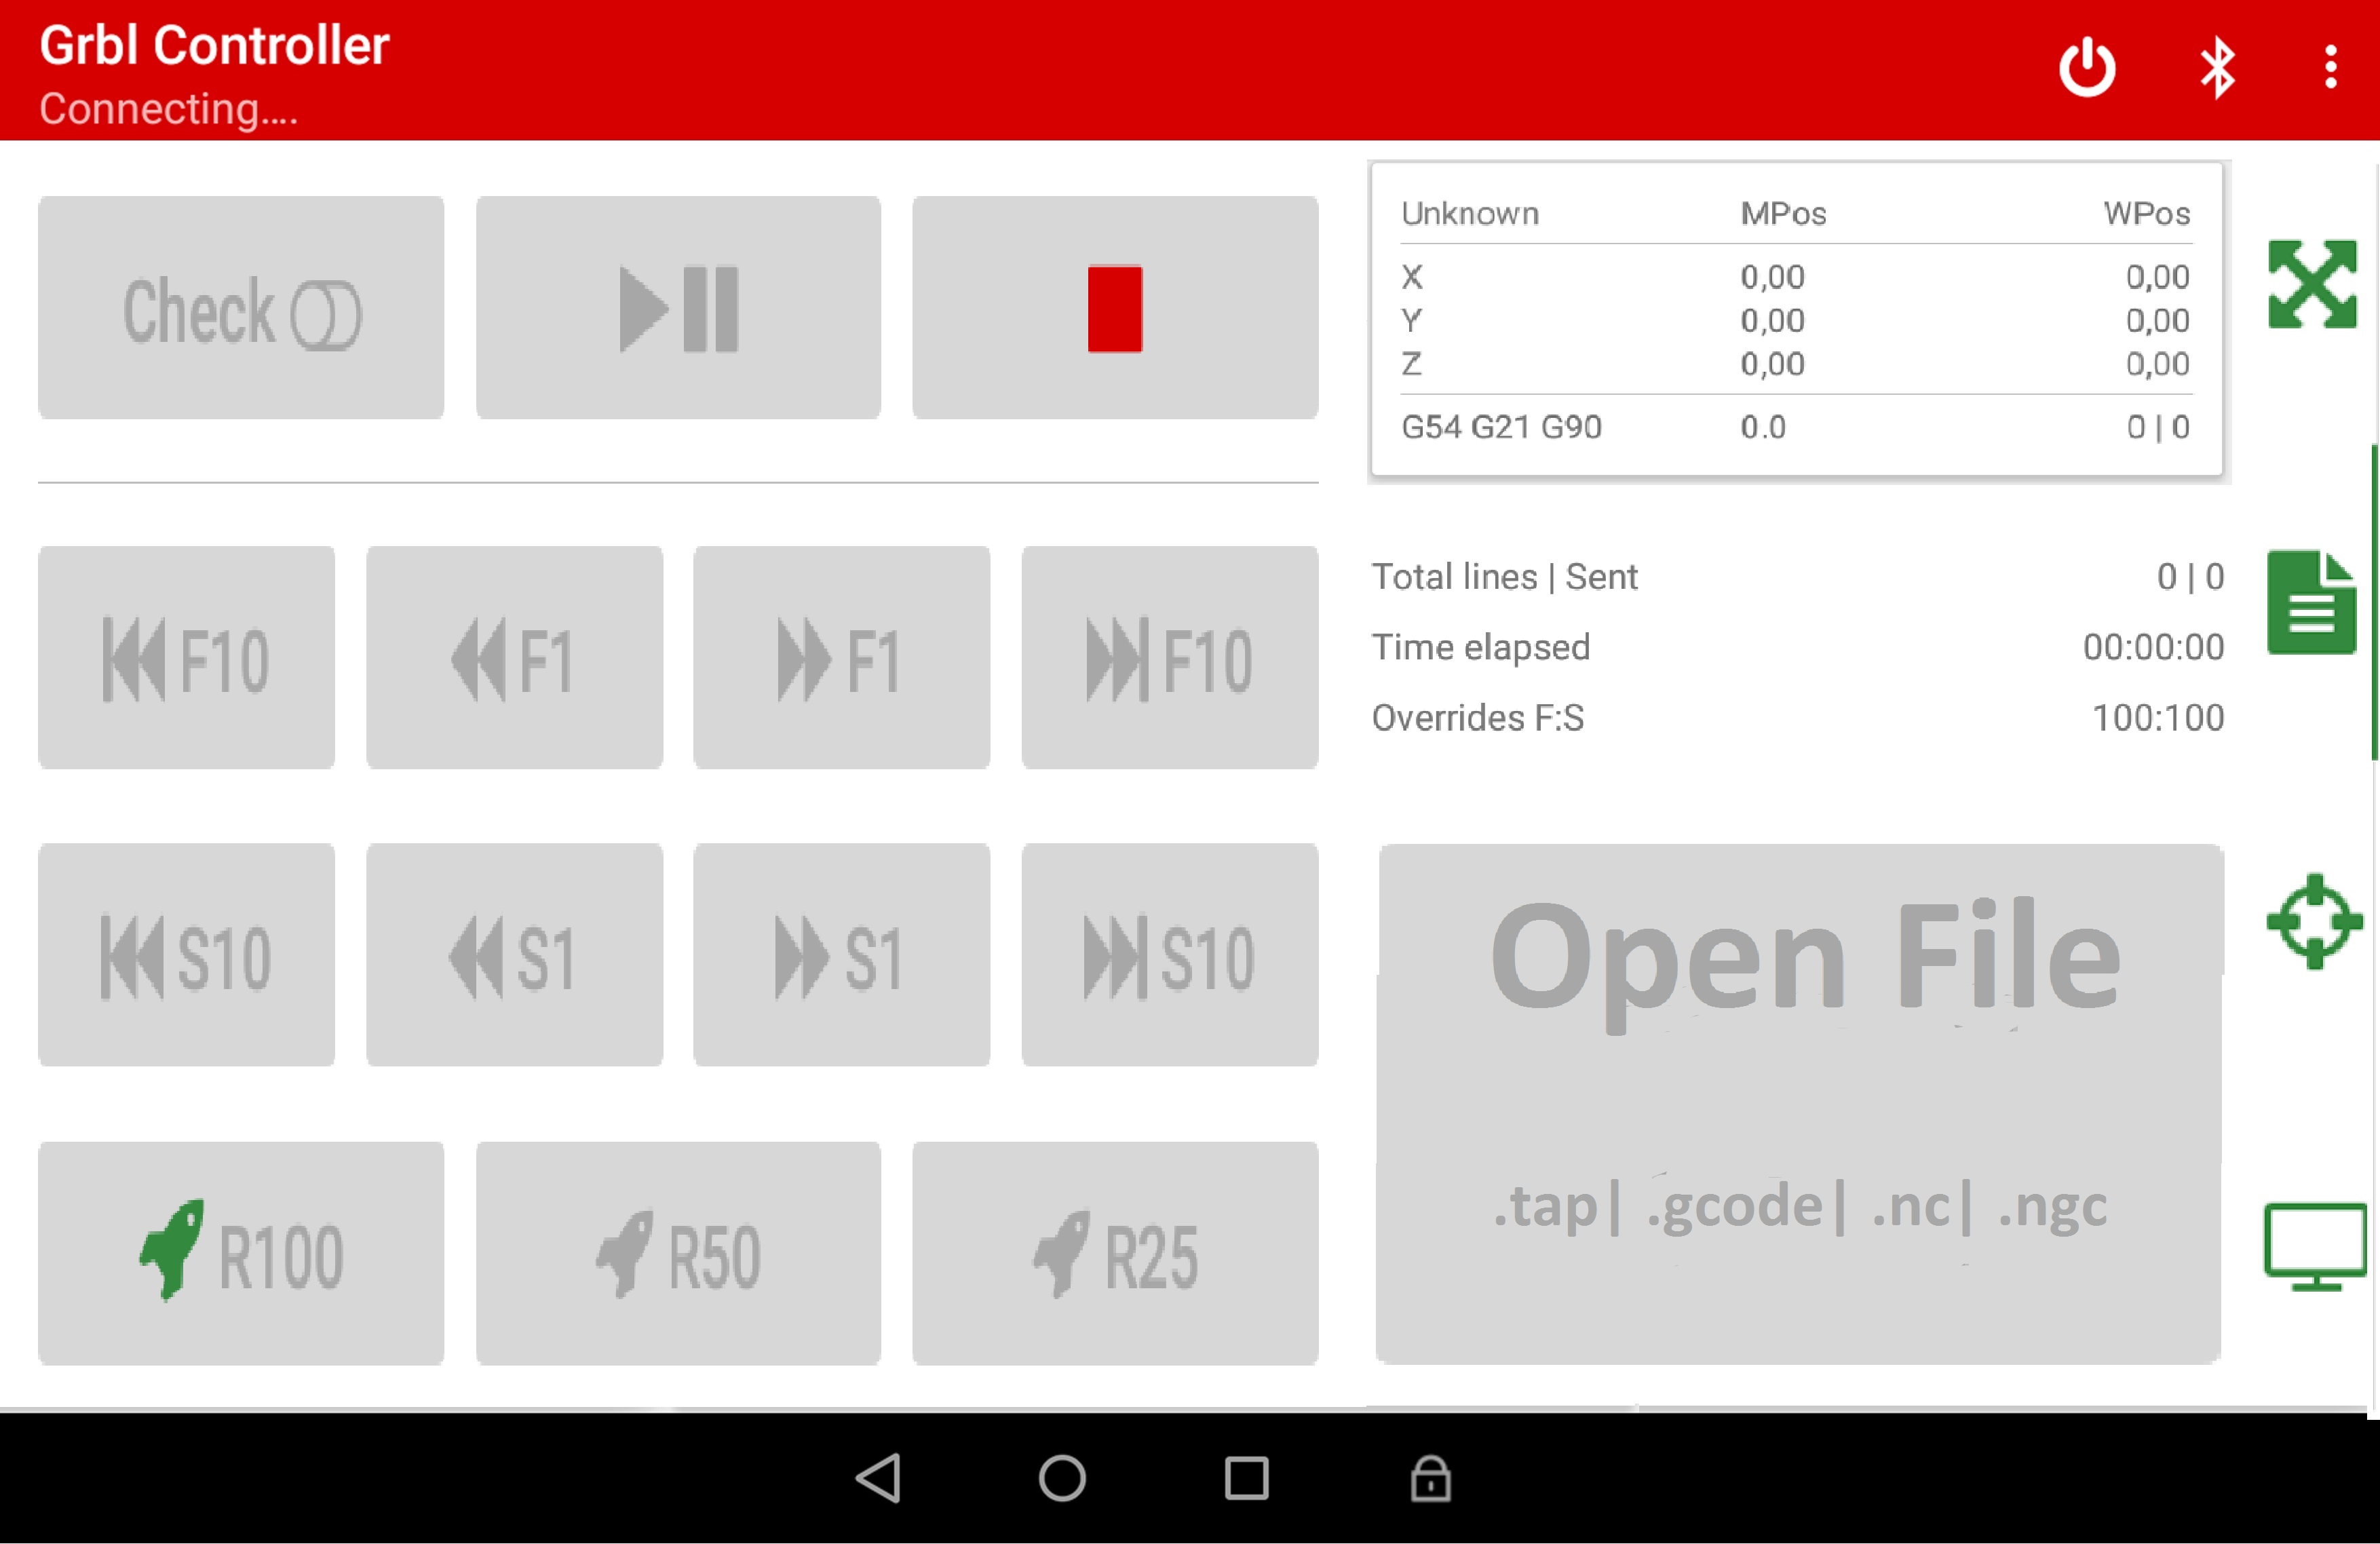Select the green file sheet tab icon
This screenshot has width=2380, height=1544.
coord(2312,602)
